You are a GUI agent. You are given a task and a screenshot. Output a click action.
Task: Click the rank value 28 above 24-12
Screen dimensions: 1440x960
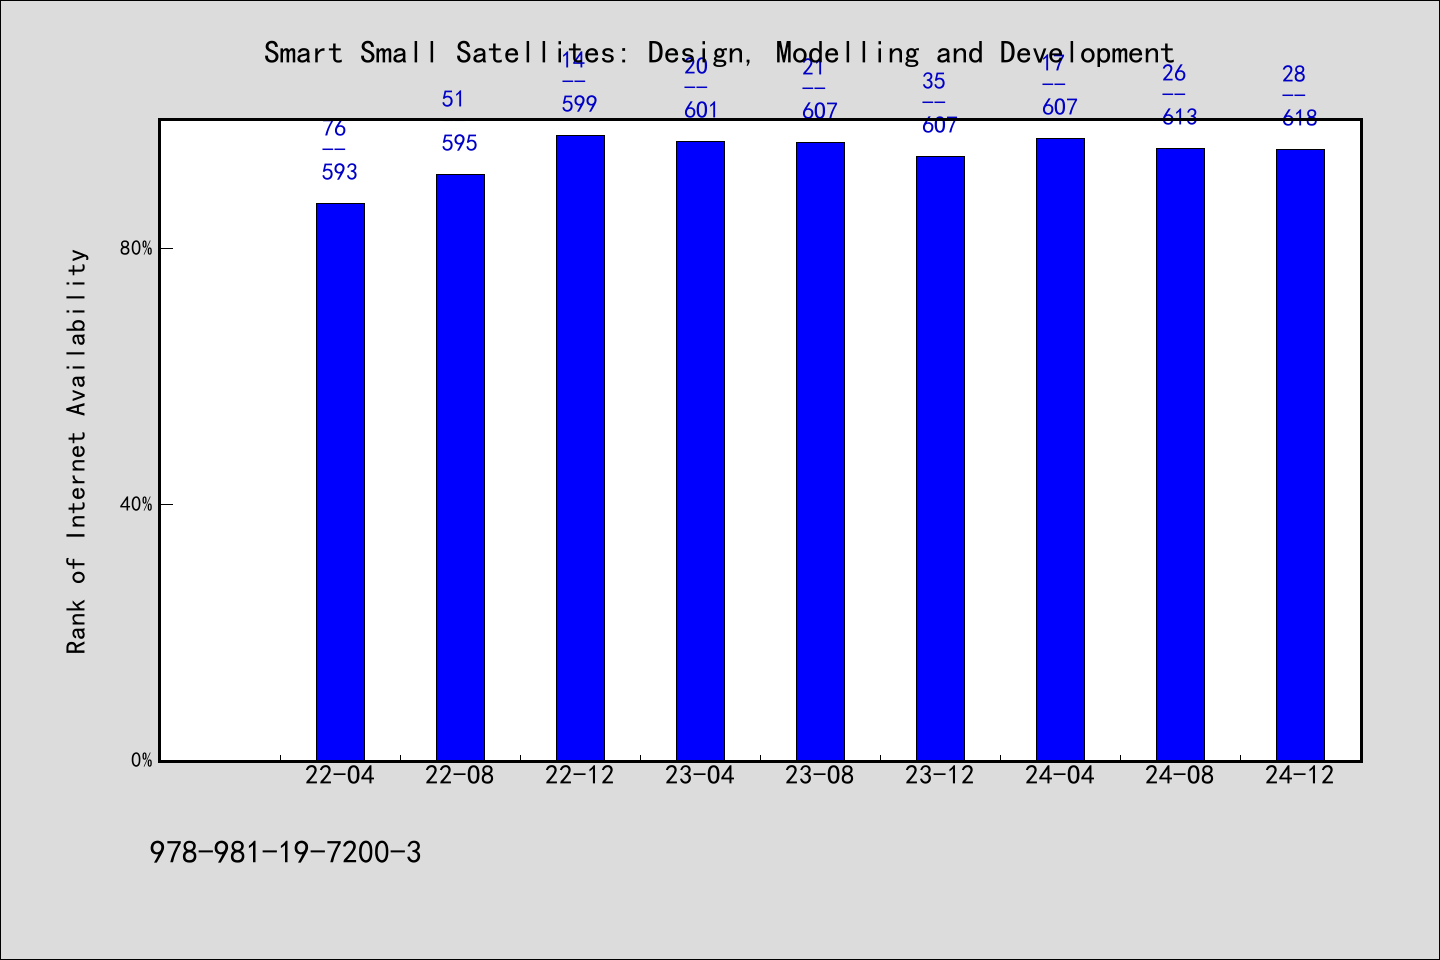point(1293,74)
